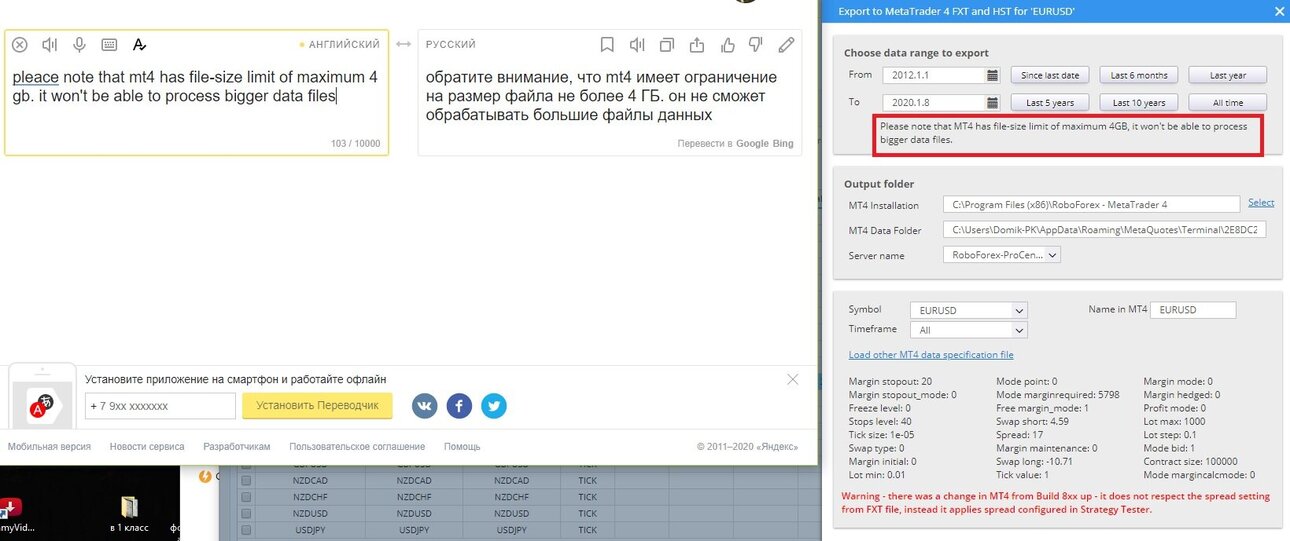Translate in Google via the link
The height and width of the screenshot is (541, 1290).
[752, 144]
